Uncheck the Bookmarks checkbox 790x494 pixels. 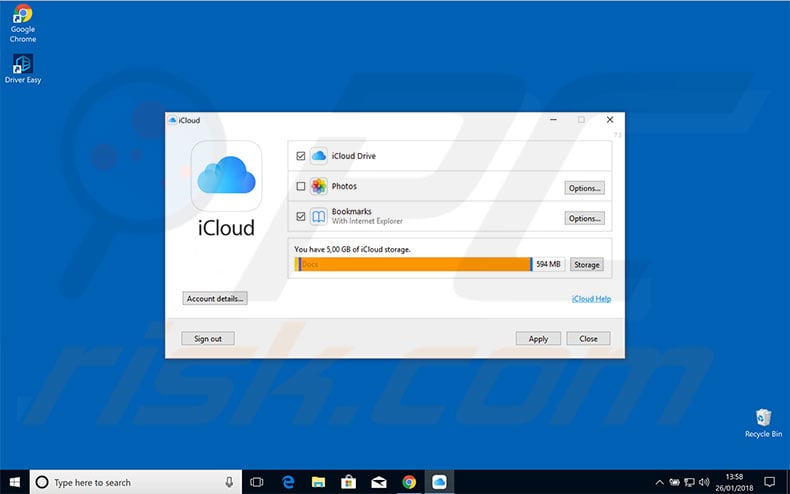[301, 216]
